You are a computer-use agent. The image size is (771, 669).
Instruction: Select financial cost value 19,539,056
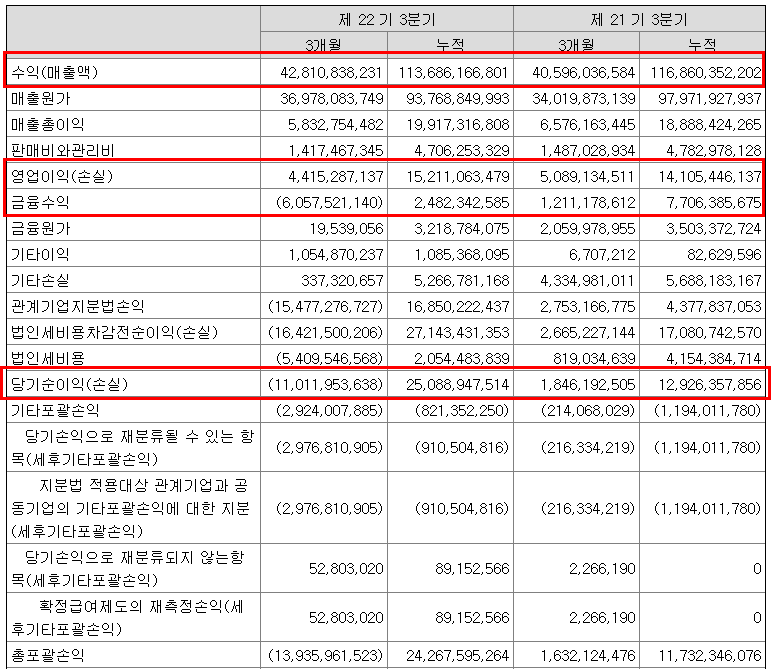(346, 229)
